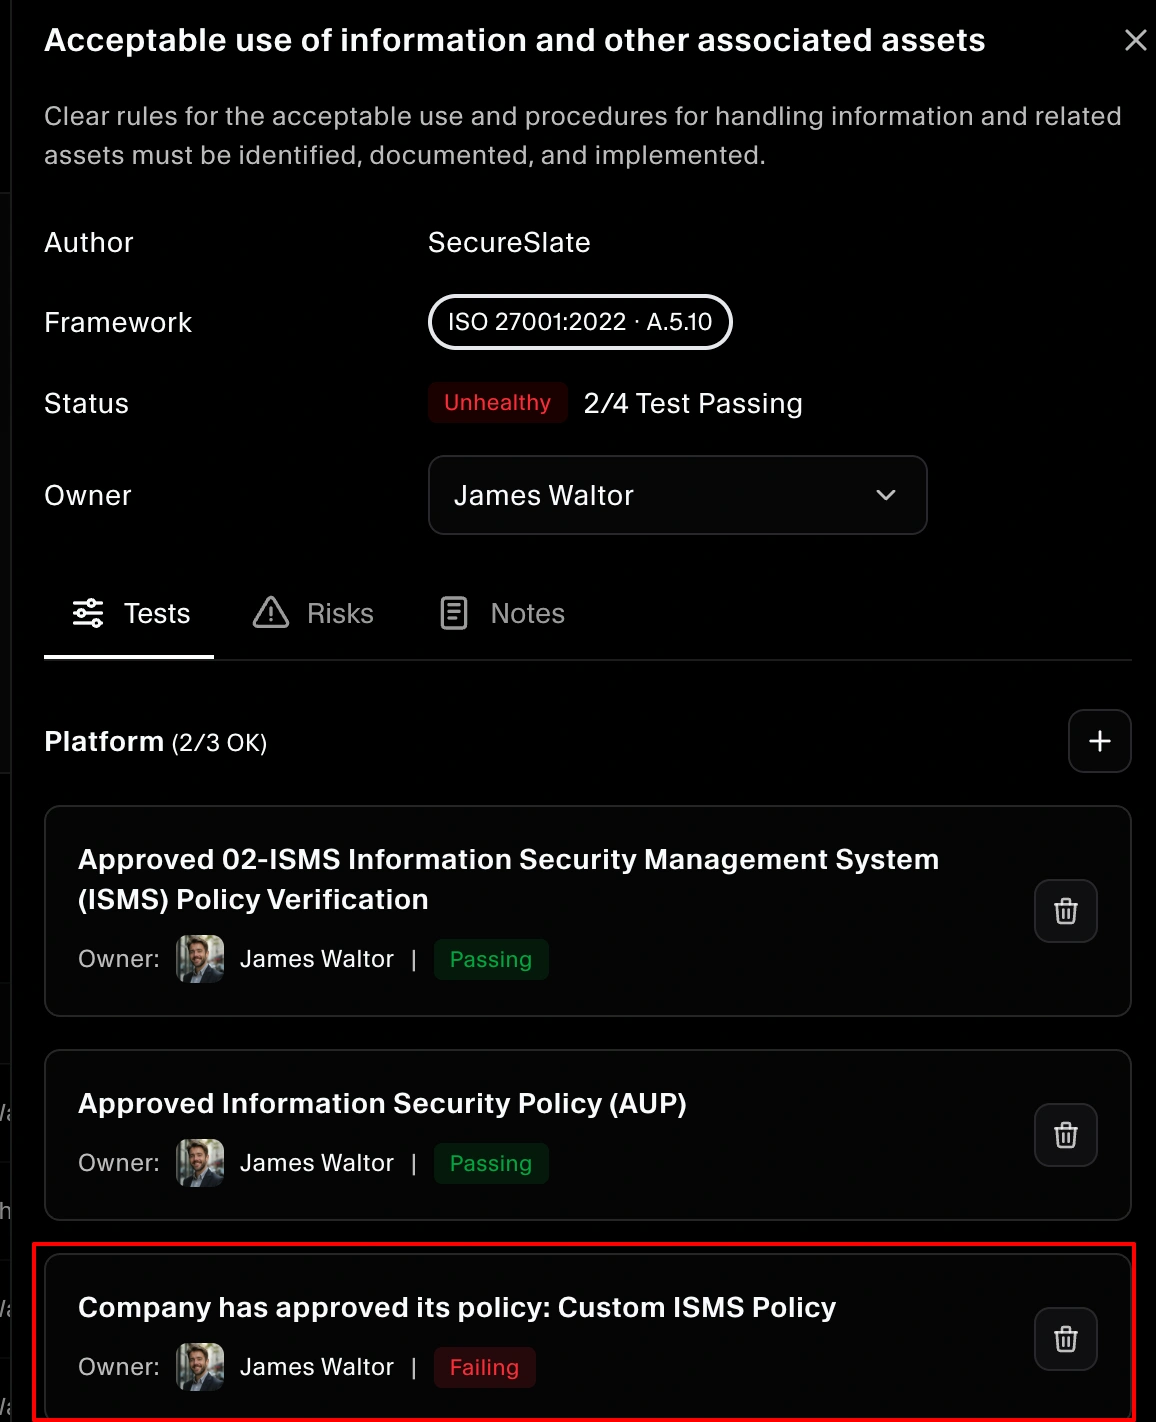Open the ISO 27001:2022 A.5.10 framework chip
This screenshot has height=1422, width=1156.
point(580,322)
